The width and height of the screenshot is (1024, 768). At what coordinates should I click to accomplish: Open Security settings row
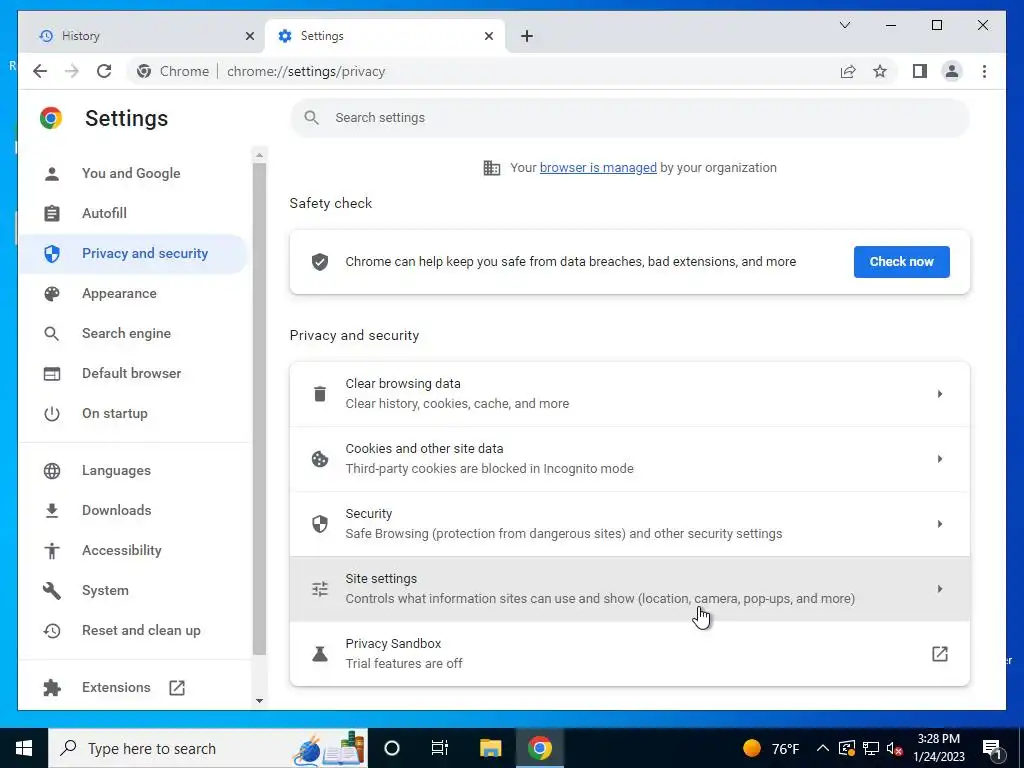tap(630, 524)
